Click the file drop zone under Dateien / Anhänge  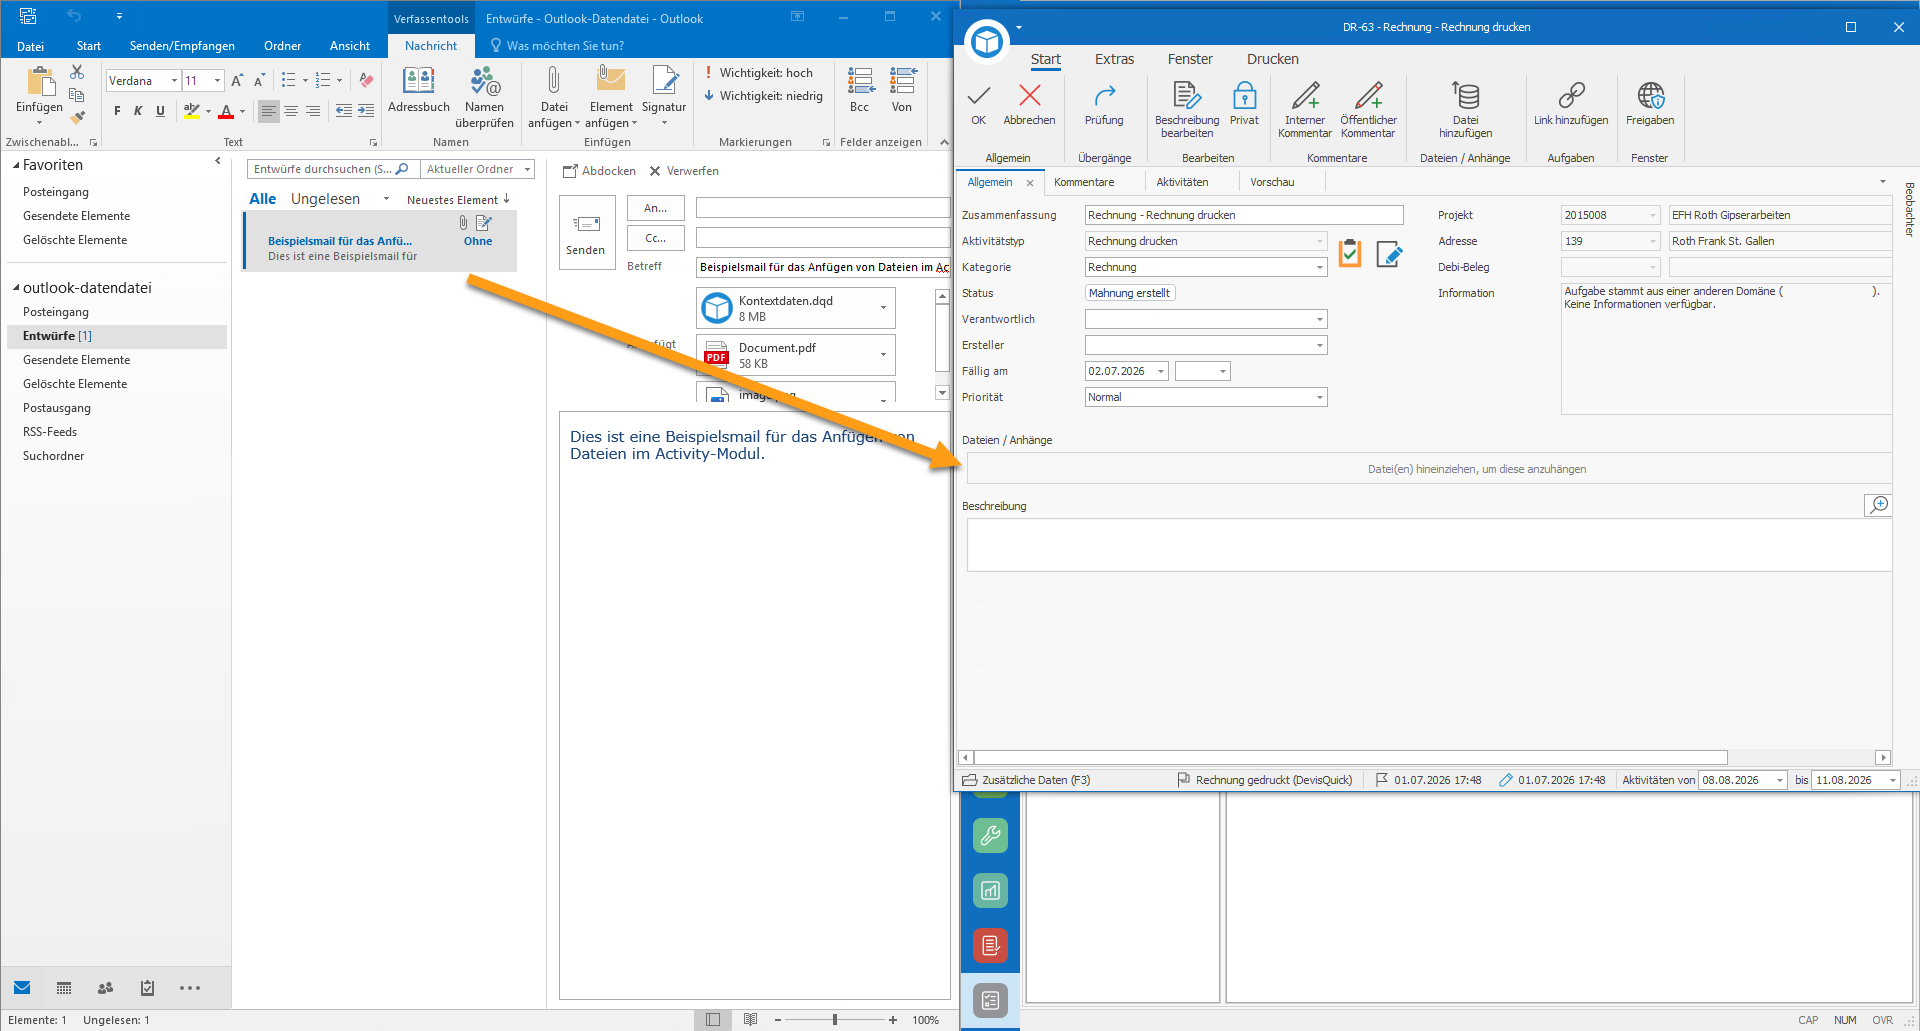tap(1429, 469)
